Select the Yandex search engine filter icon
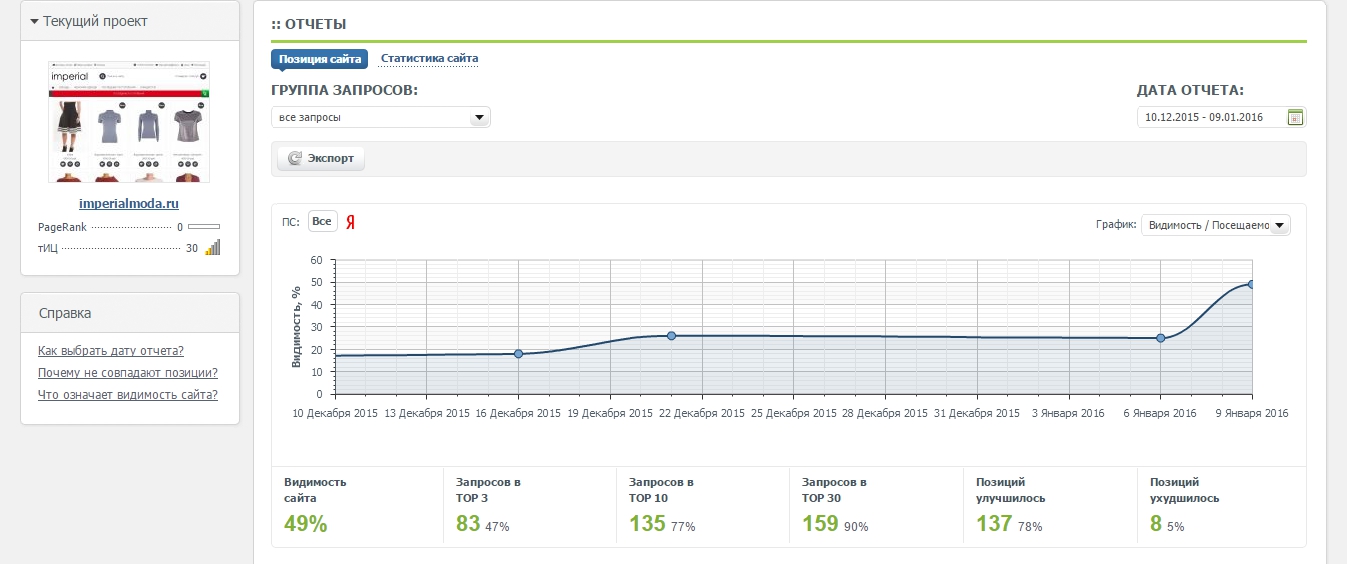This screenshot has height=564, width=1347. click(351, 222)
